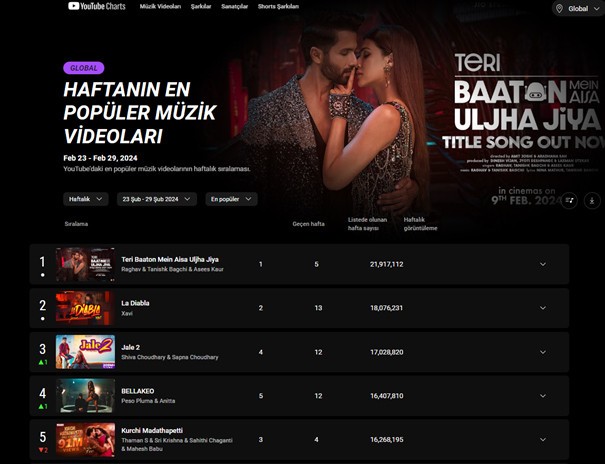The width and height of the screenshot is (605, 464).
Task: Open the Jale 2 song title
Action: [x=130, y=347]
